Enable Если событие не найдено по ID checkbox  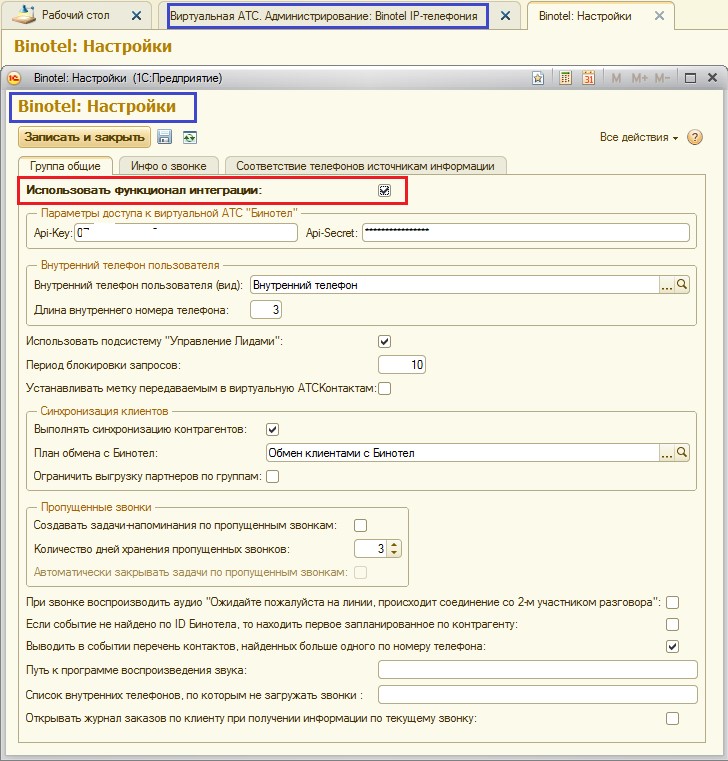(672, 624)
